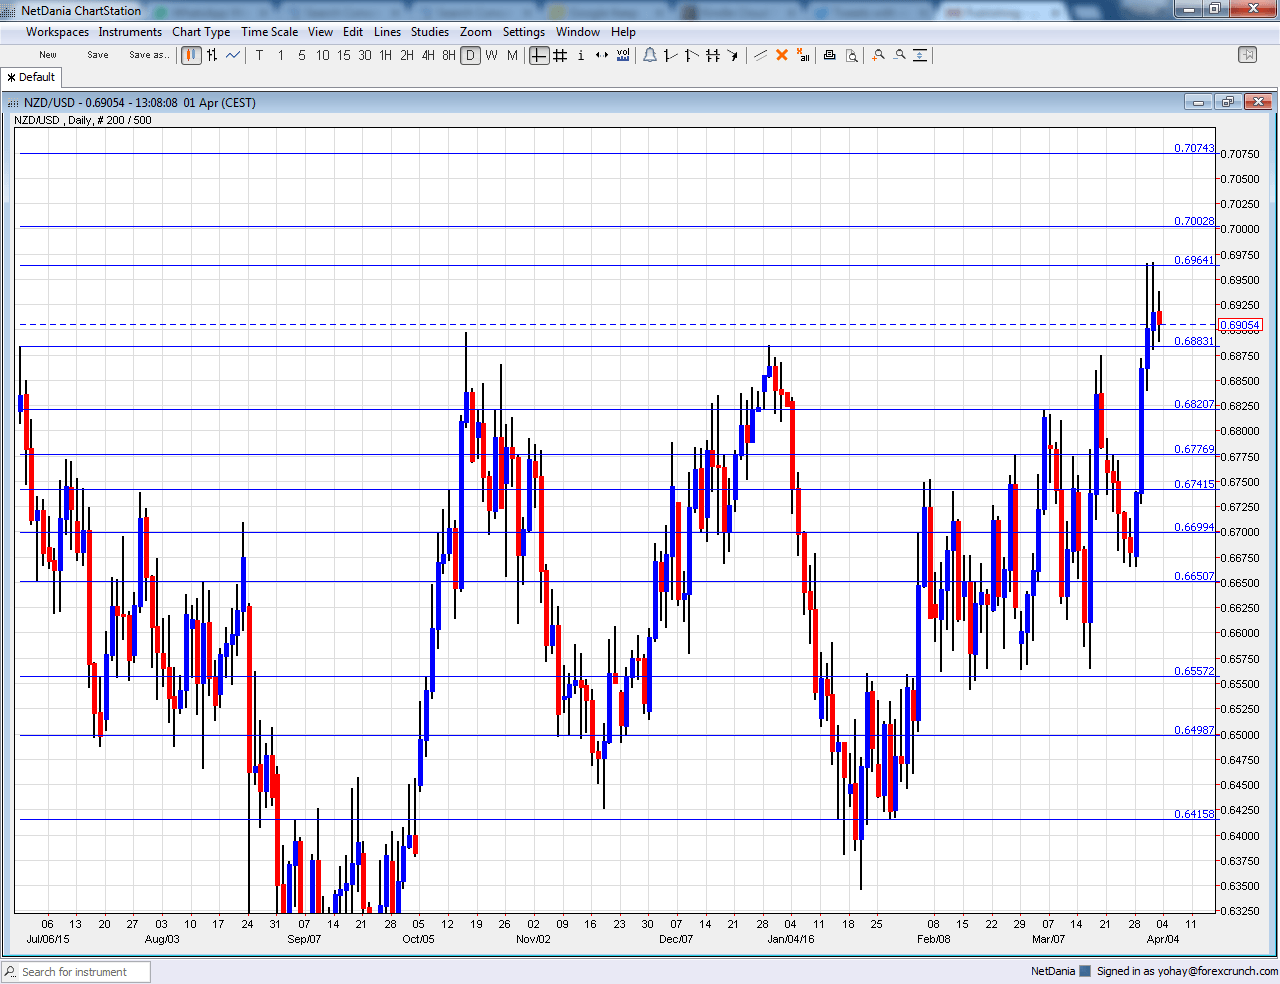The height and width of the screenshot is (984, 1280).
Task: Show volume with the vol icon
Action: [623, 55]
